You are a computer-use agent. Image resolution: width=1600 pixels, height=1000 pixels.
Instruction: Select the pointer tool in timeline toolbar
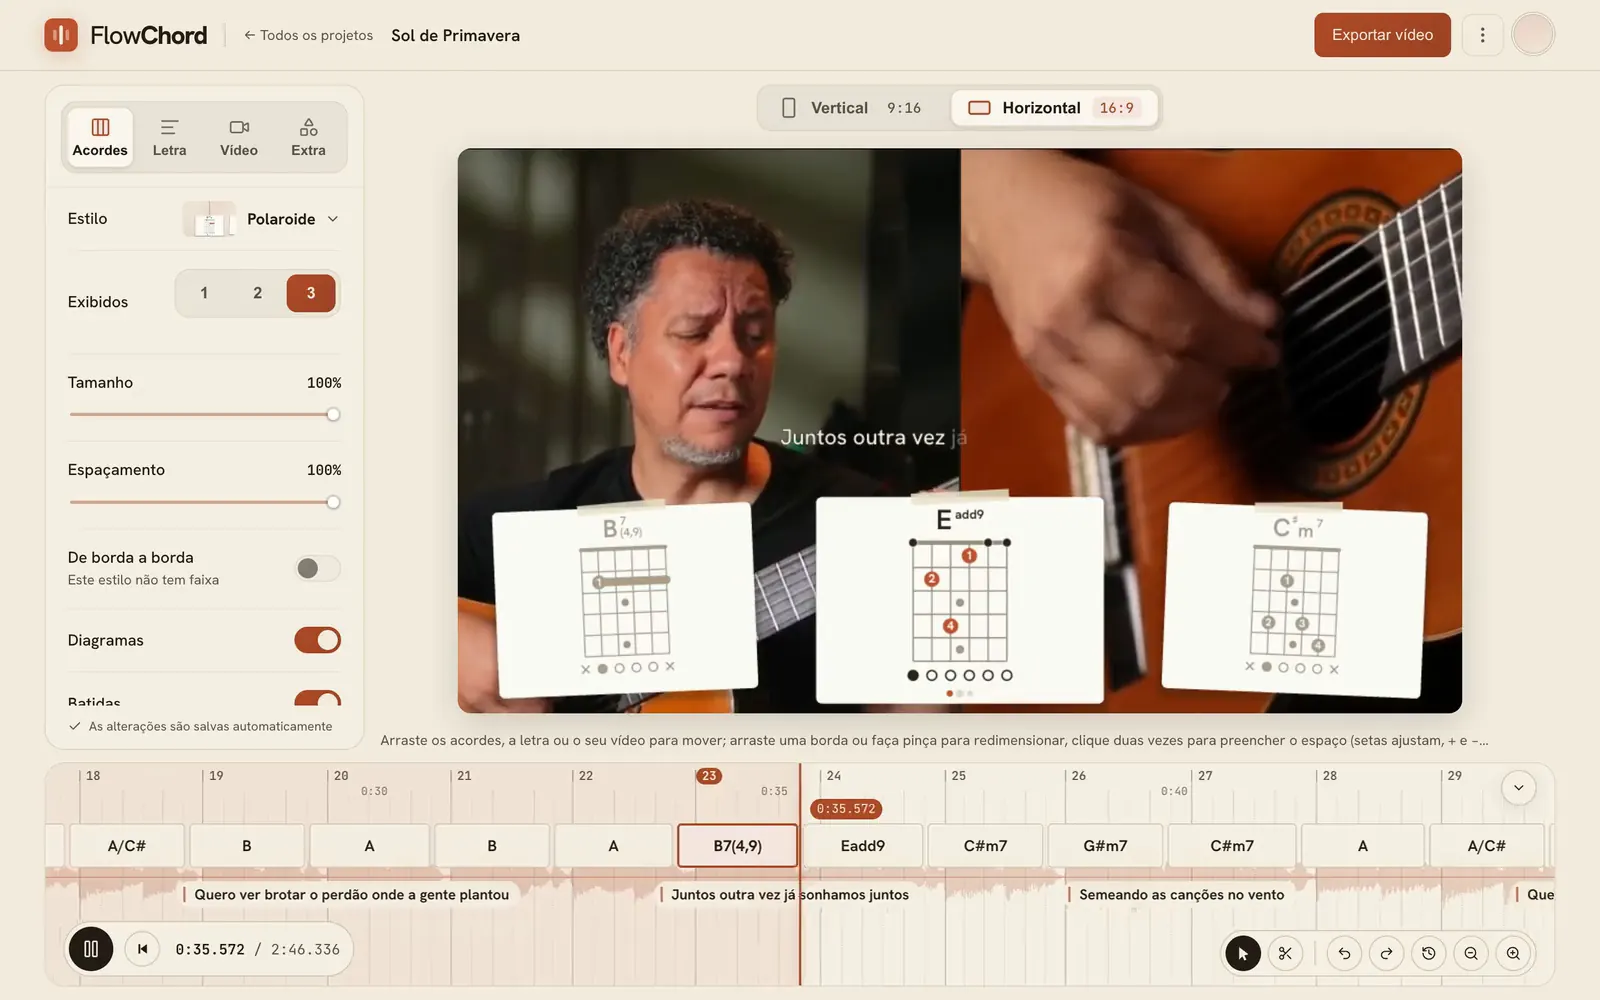1243,953
